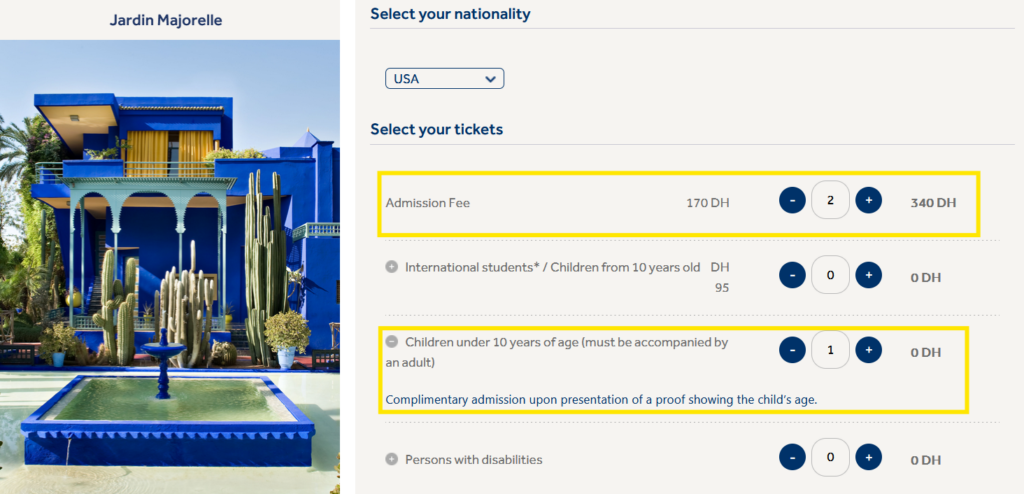Viewport: 1024px width, 494px height.
Task: Remove one International students ticket
Action: (x=792, y=275)
